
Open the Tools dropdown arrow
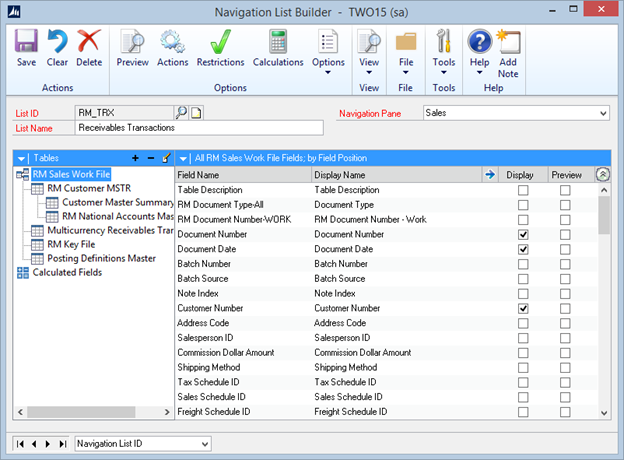[443, 72]
